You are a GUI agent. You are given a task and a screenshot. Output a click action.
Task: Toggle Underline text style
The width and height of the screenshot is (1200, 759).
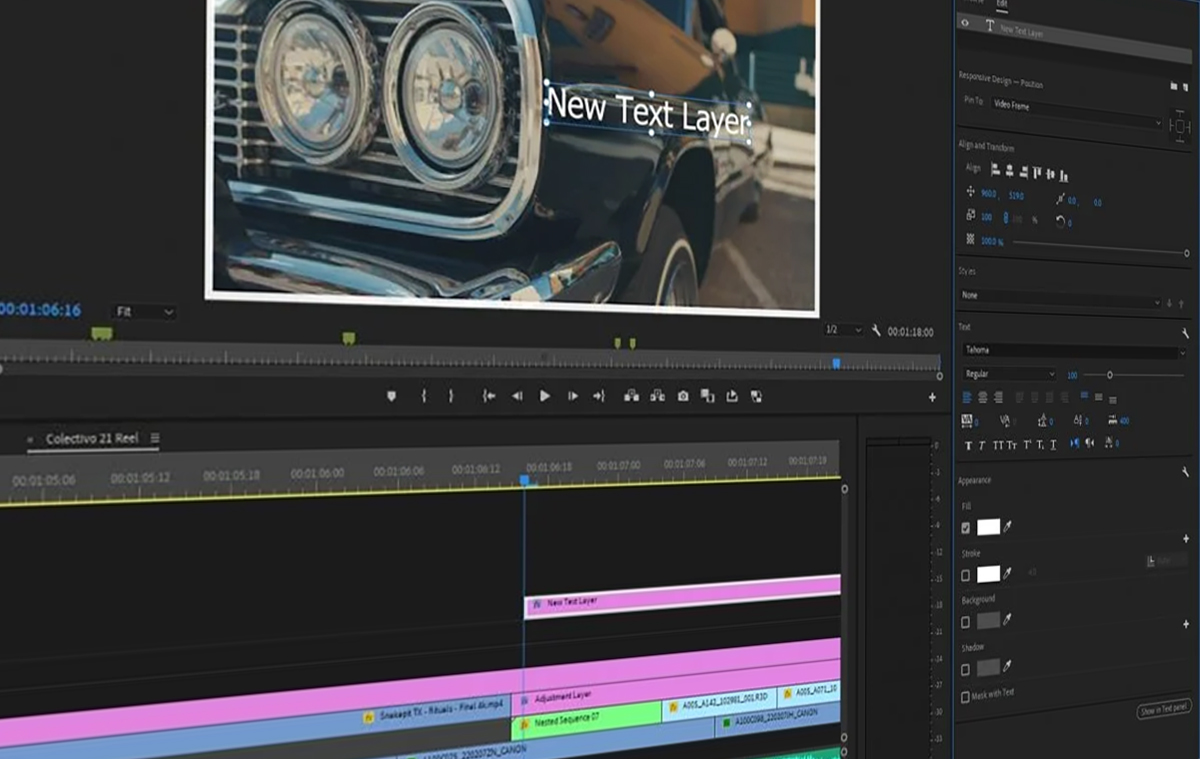click(1054, 445)
